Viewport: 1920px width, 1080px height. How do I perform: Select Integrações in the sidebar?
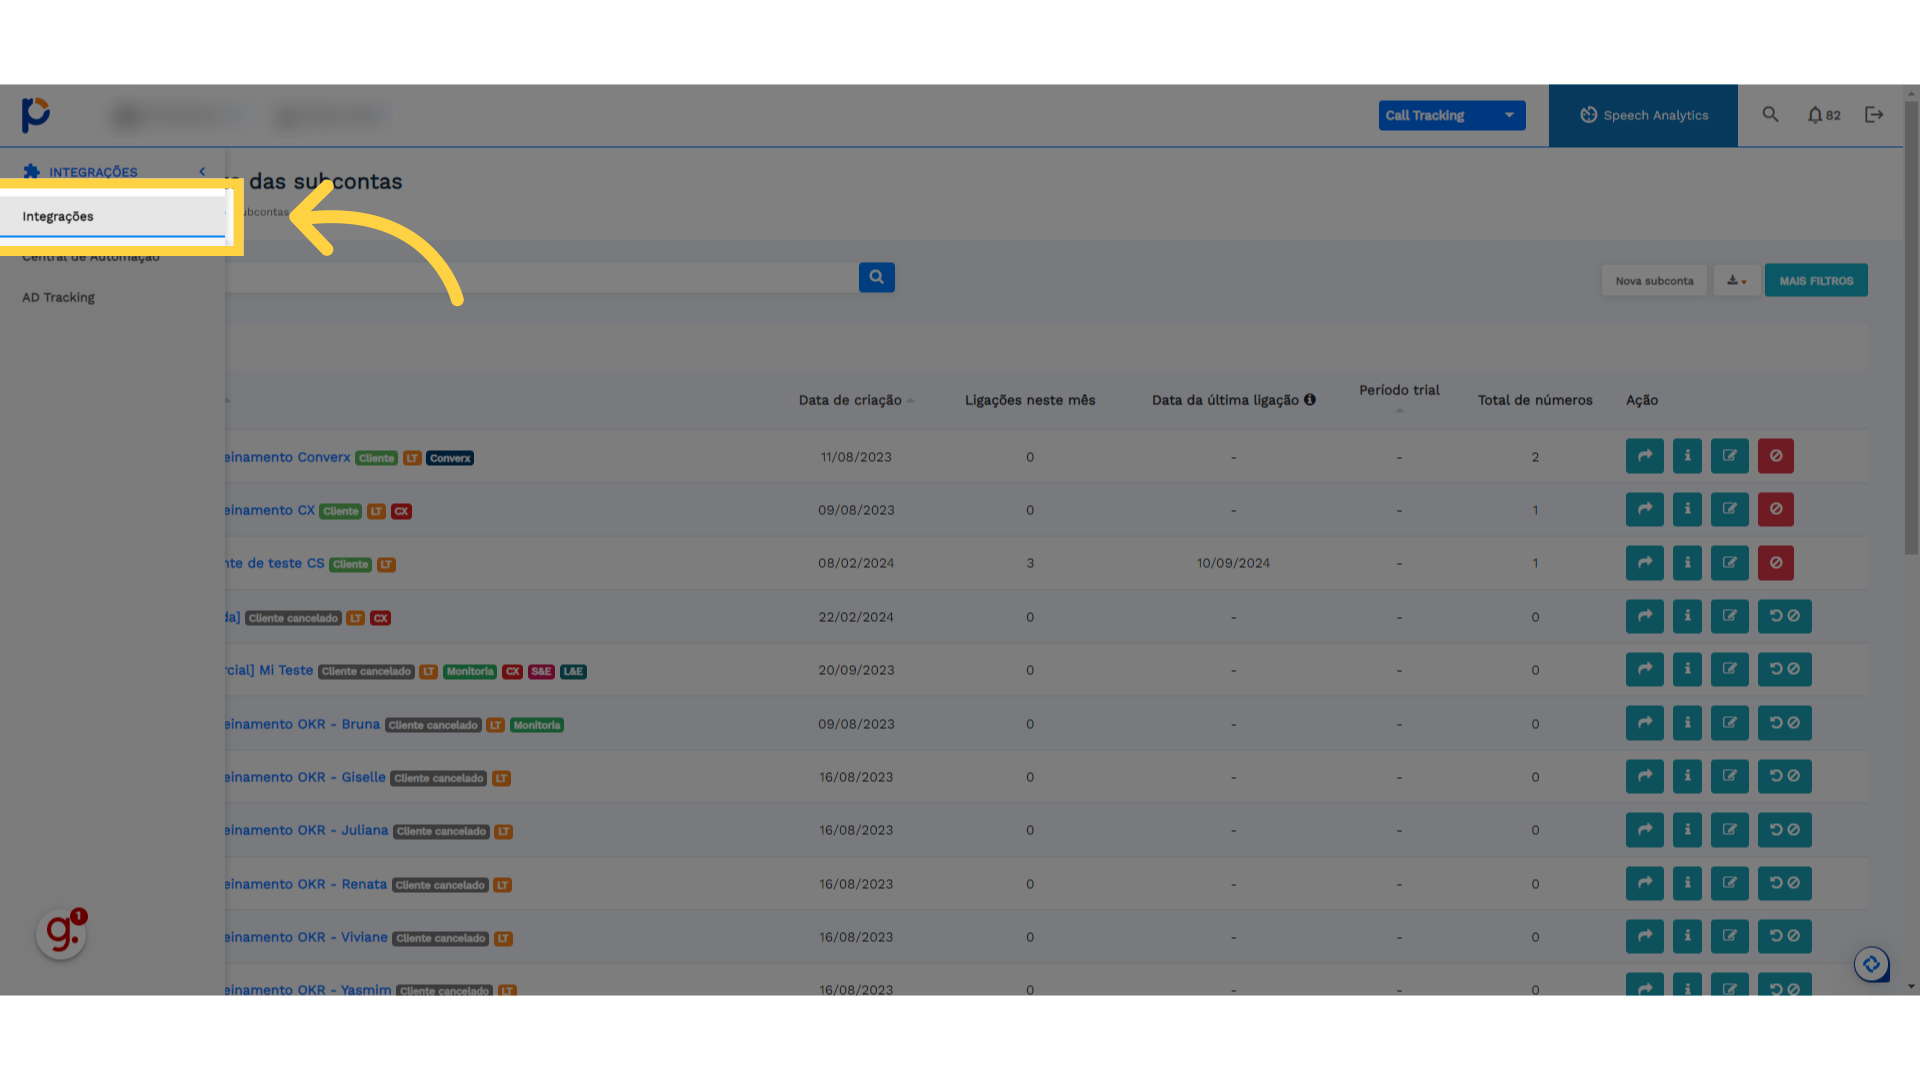[x=58, y=216]
